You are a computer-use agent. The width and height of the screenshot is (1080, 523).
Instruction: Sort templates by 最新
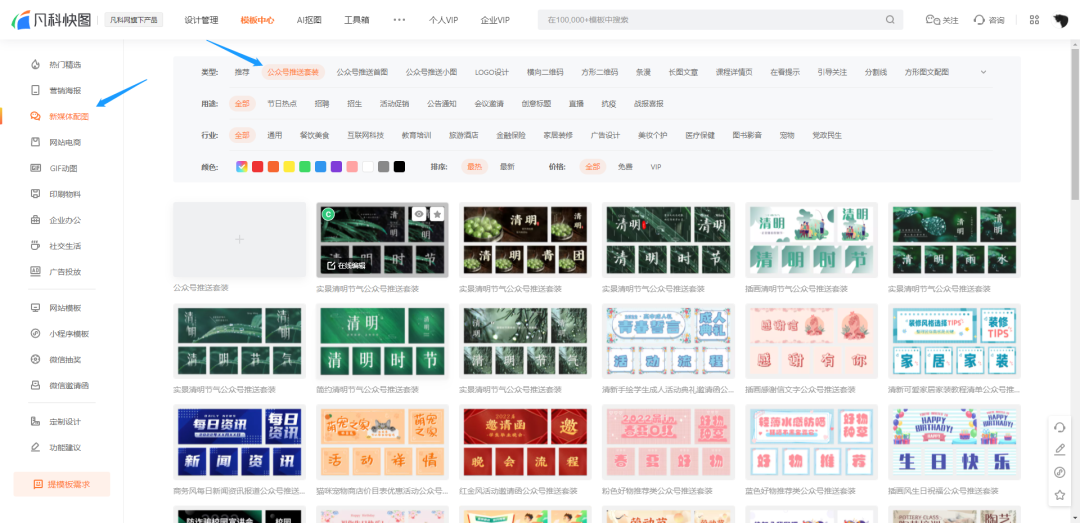[507, 167]
